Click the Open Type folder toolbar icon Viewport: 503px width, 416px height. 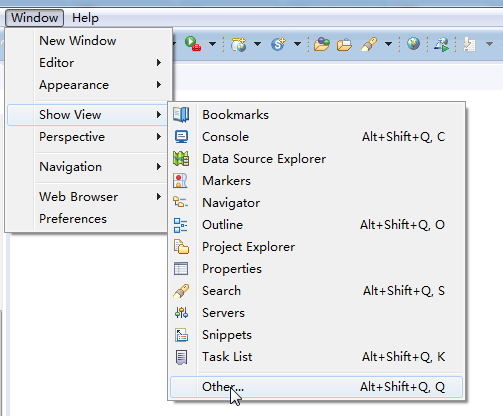pyautogui.click(x=322, y=44)
